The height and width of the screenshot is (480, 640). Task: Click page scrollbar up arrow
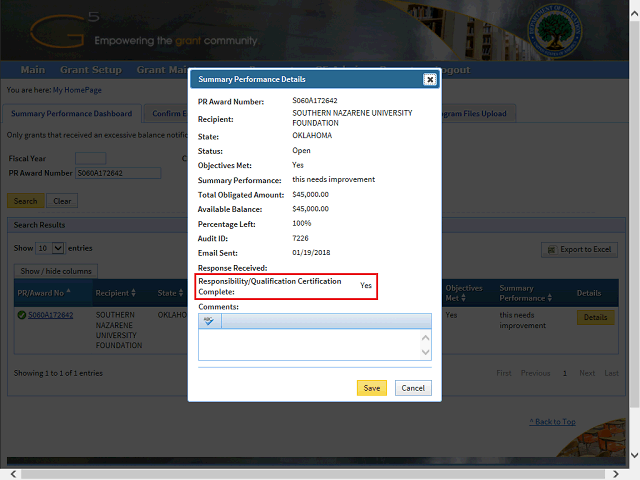coord(634,14)
